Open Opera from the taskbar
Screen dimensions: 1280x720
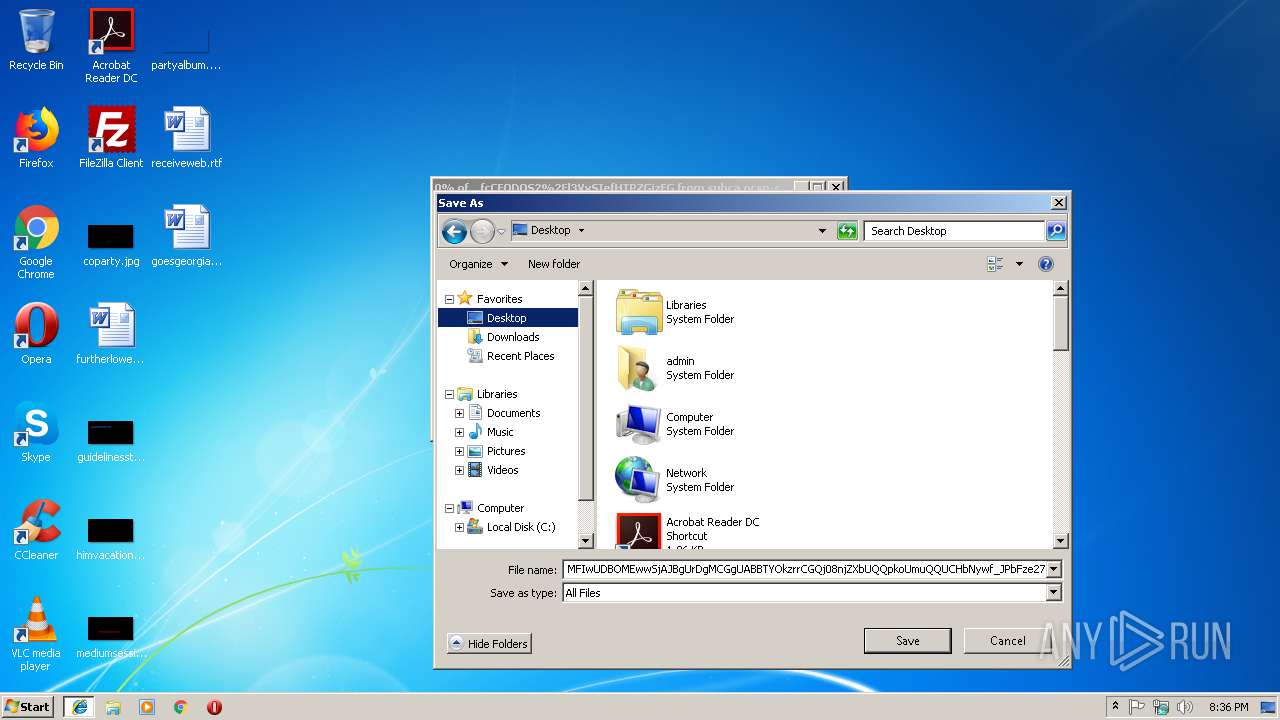214,707
